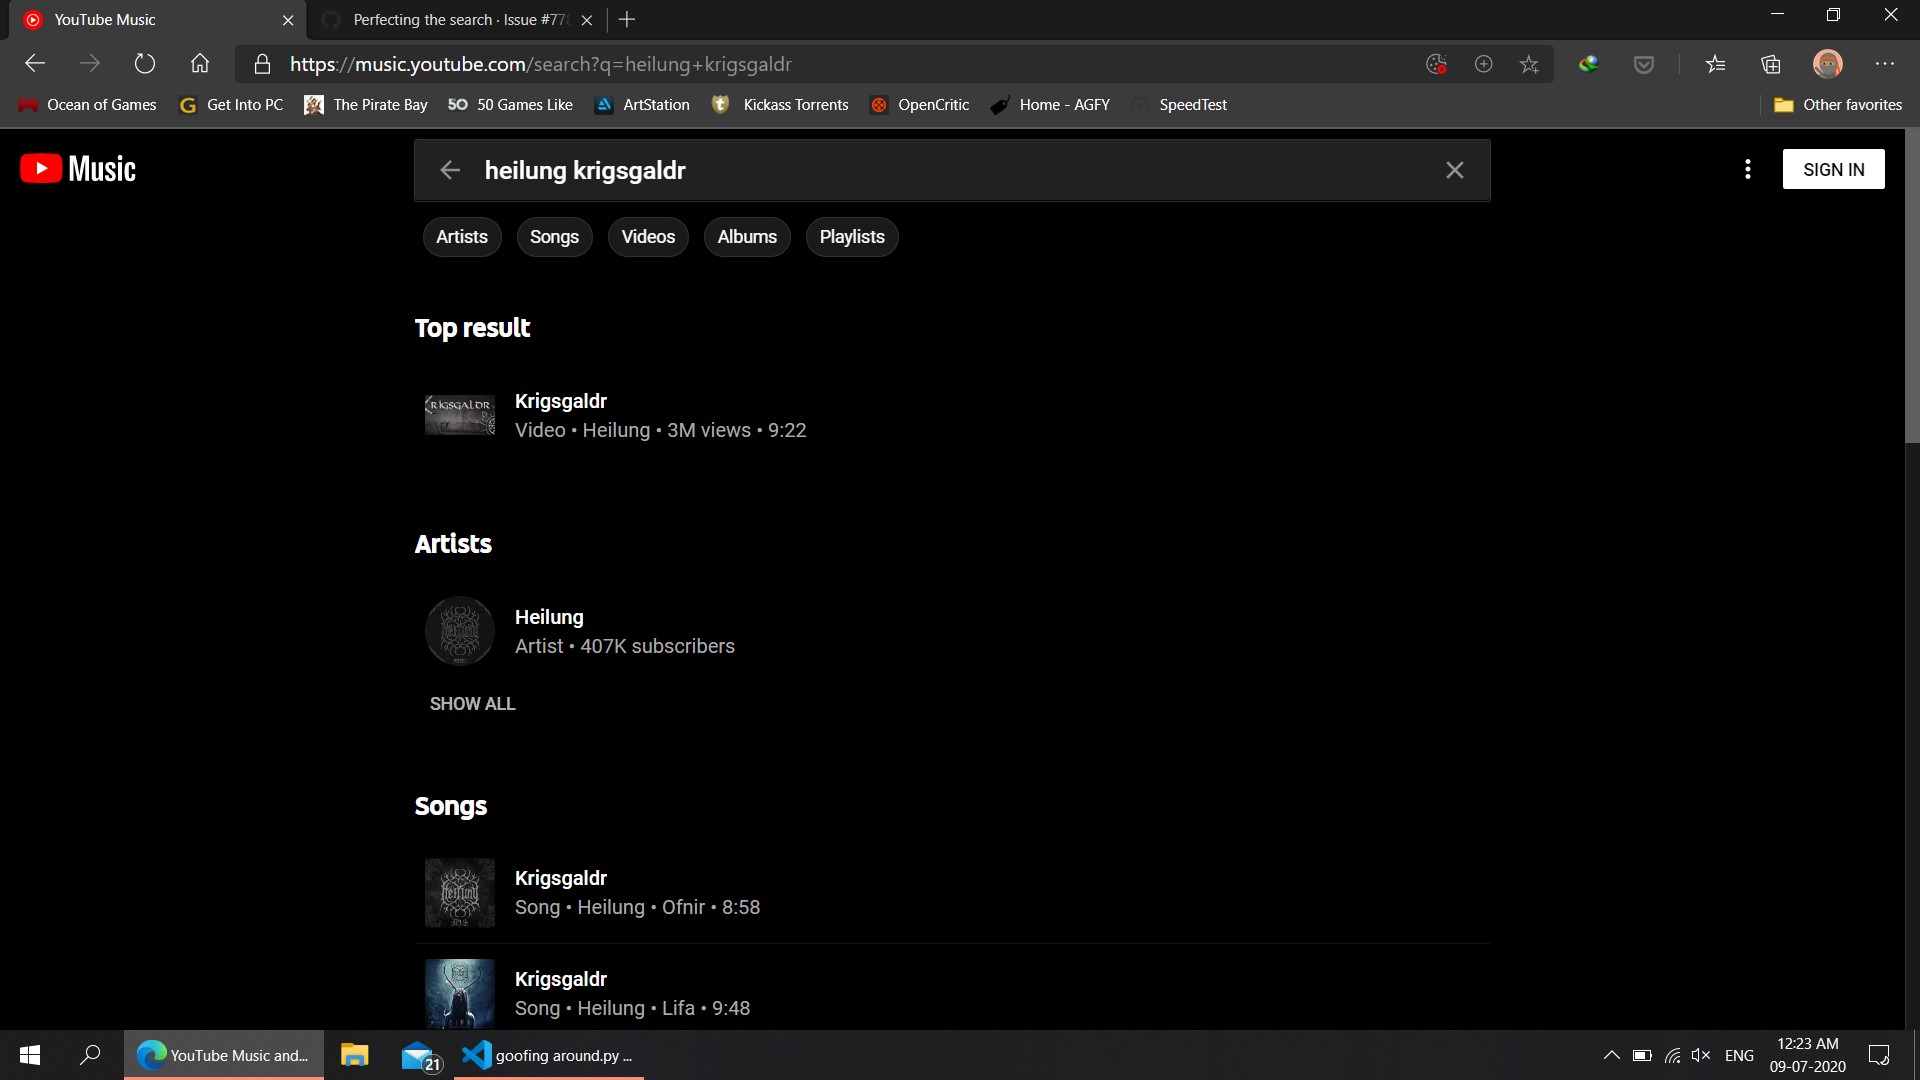Screen dimensions: 1920x1080
Task: Click the browser address bar URL
Action: [541, 65]
